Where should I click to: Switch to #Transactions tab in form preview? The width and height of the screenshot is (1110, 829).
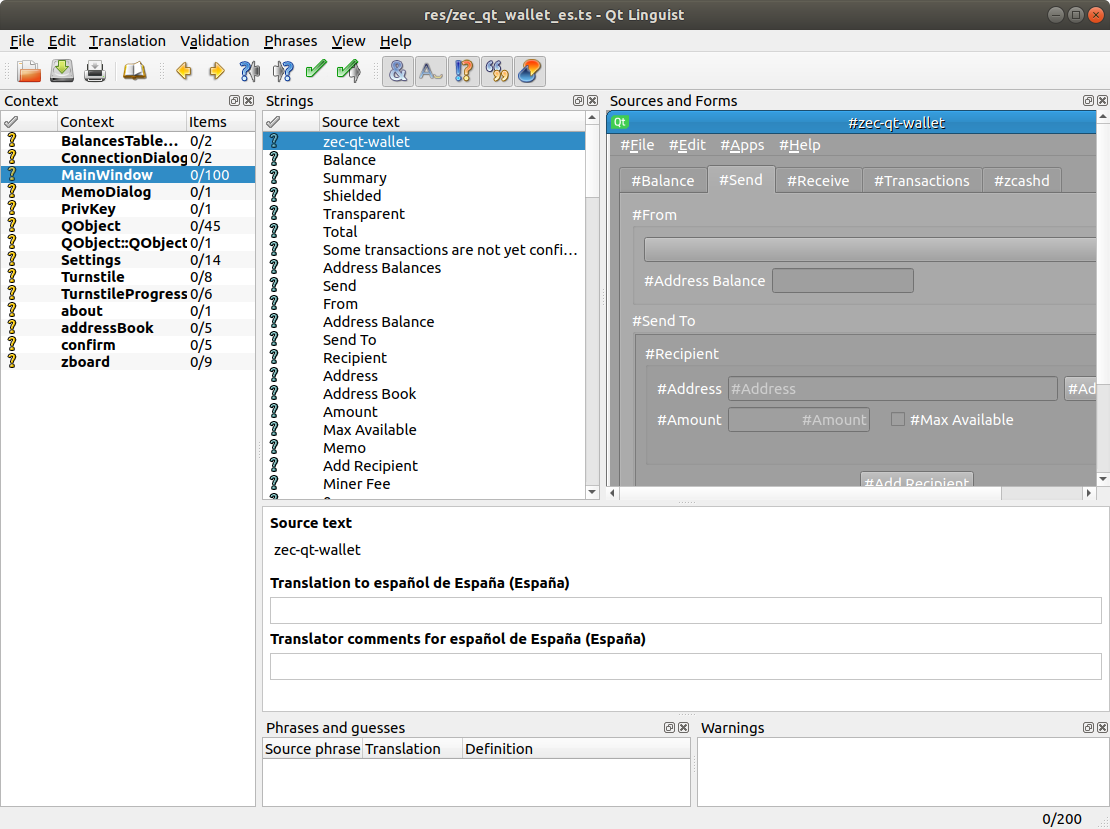coord(922,181)
